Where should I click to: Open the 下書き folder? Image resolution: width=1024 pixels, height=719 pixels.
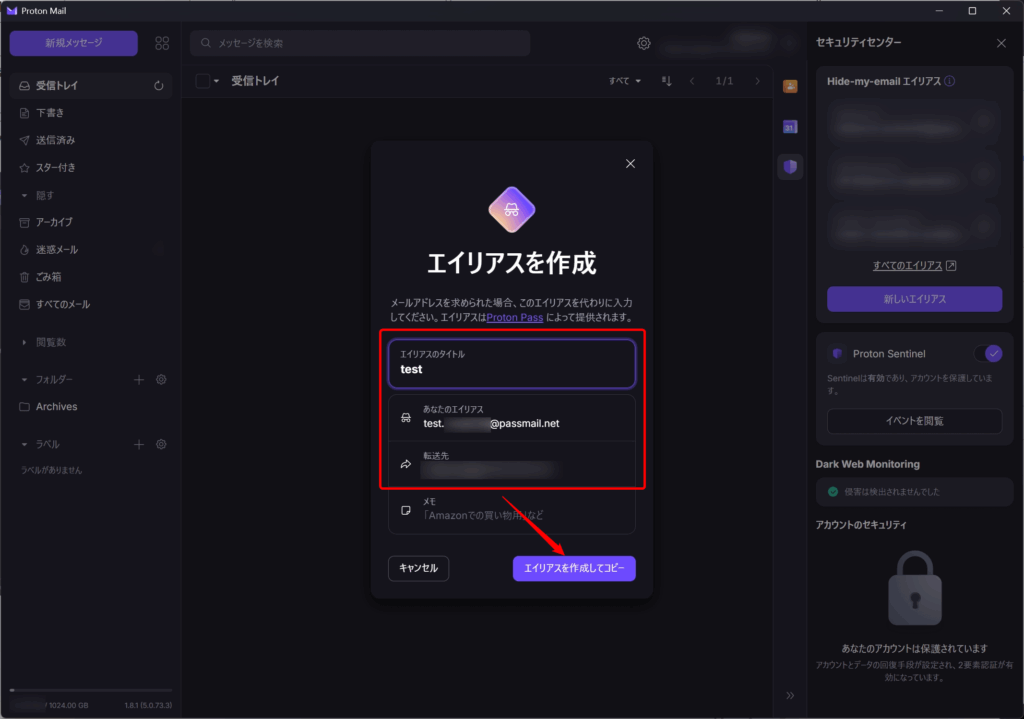click(91, 113)
